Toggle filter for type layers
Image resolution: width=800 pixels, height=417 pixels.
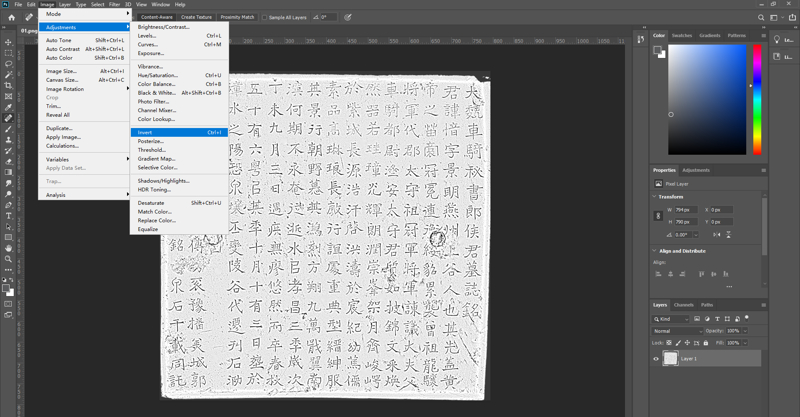717,319
